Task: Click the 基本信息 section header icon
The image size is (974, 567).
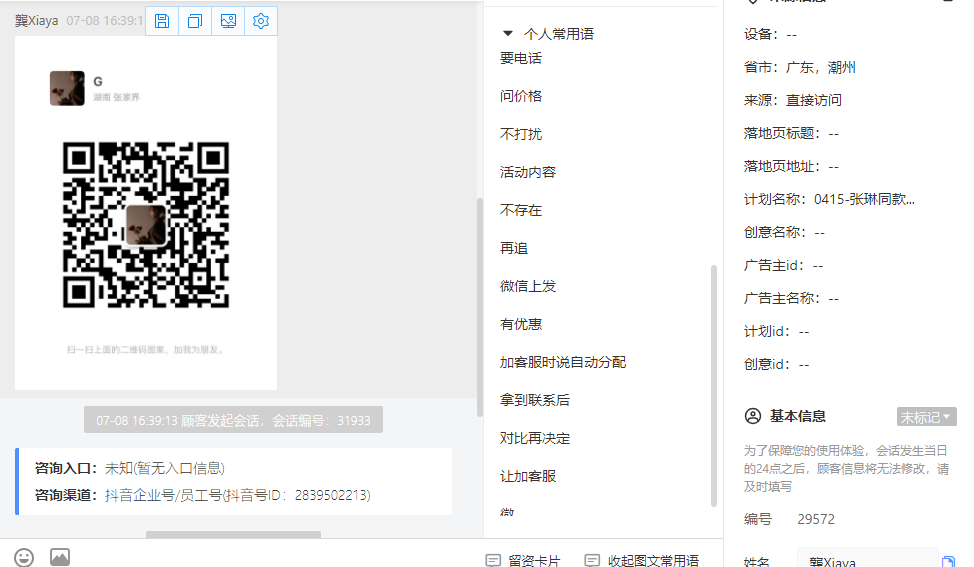Action: coord(753,416)
